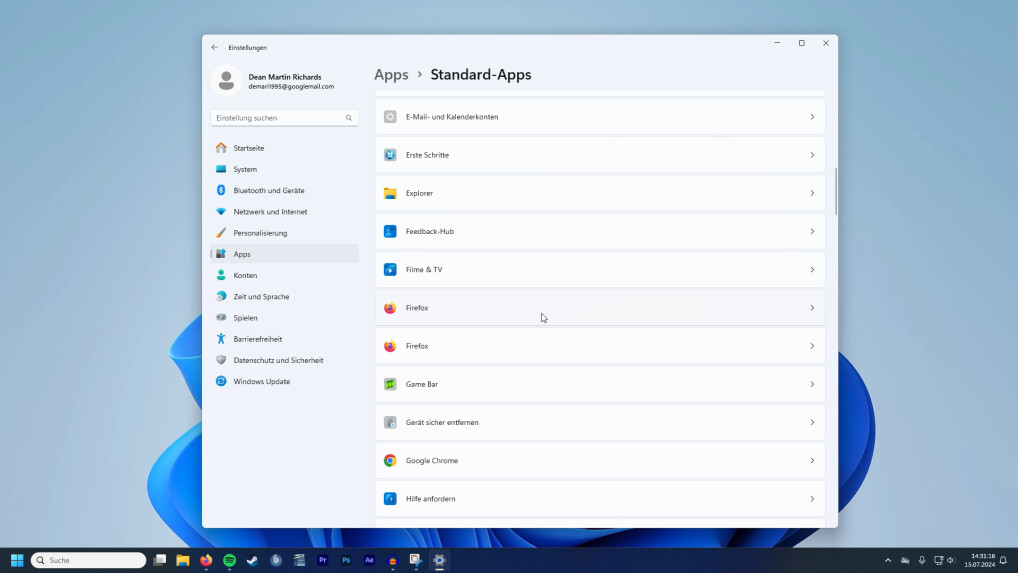Click the Explorer folder icon in the list
This screenshot has height=573, width=1018.
click(x=390, y=193)
